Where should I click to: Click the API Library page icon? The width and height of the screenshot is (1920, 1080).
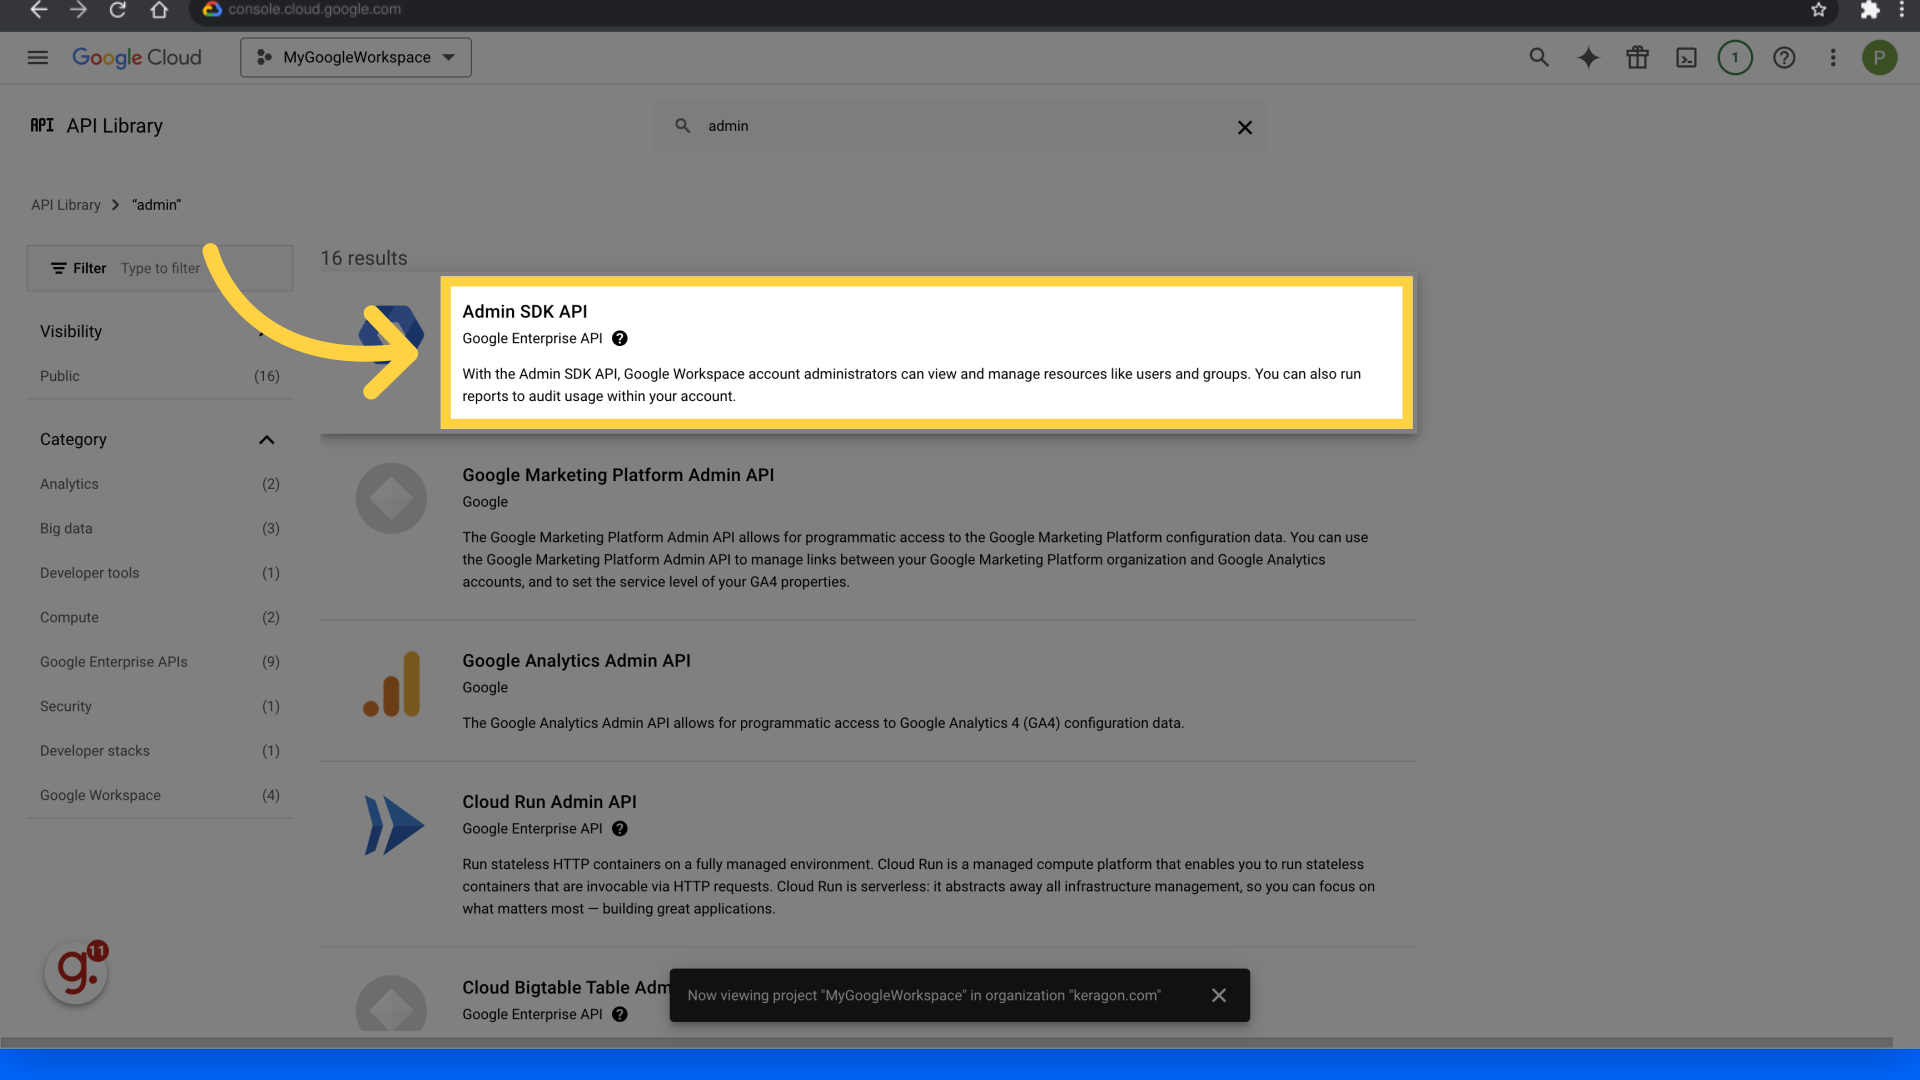[42, 125]
